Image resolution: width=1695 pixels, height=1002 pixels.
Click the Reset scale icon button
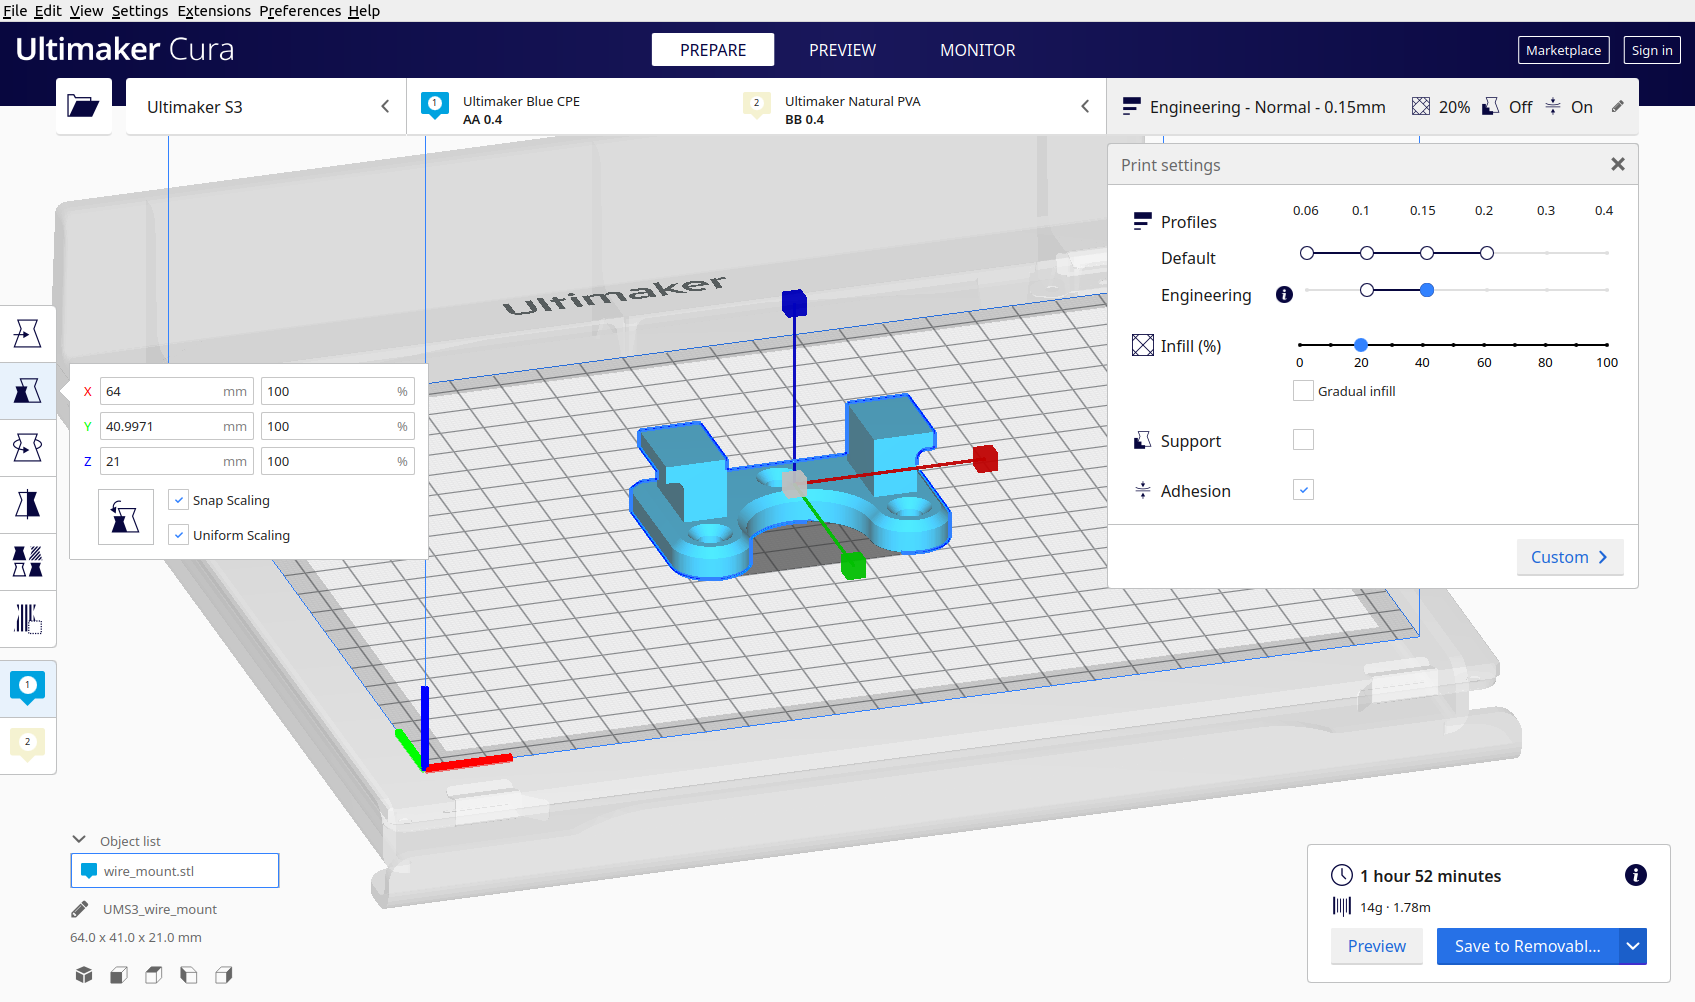(x=126, y=517)
